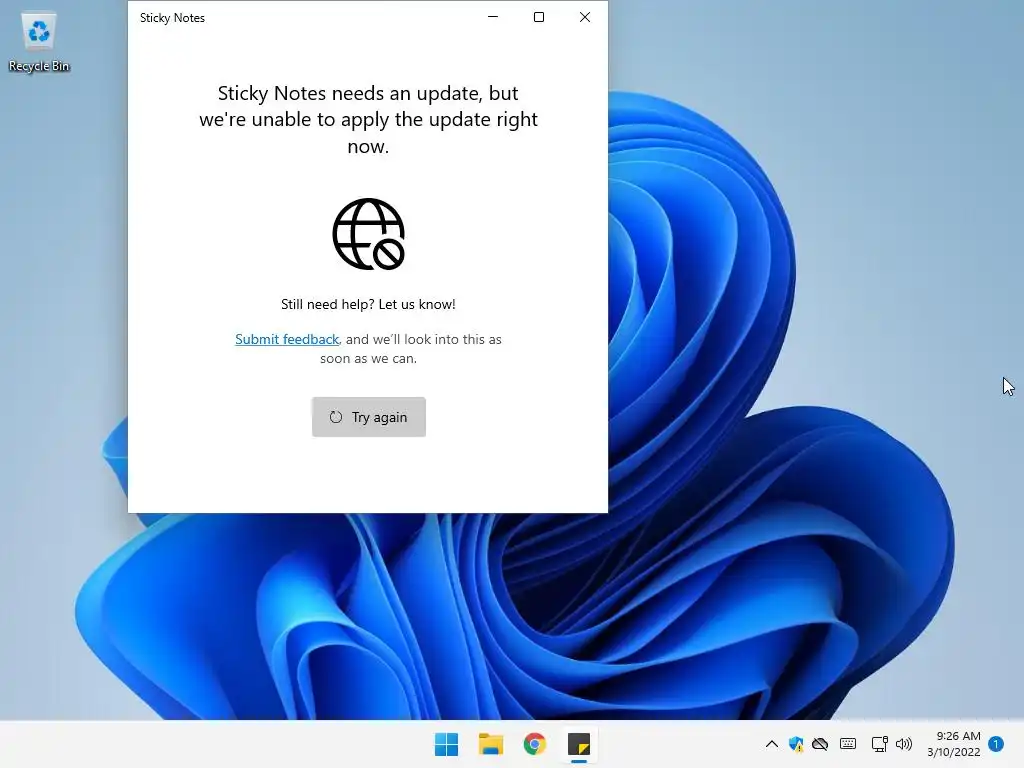This screenshot has width=1024, height=768.
Task: Click the volume speaker tray icon
Action: click(x=904, y=744)
